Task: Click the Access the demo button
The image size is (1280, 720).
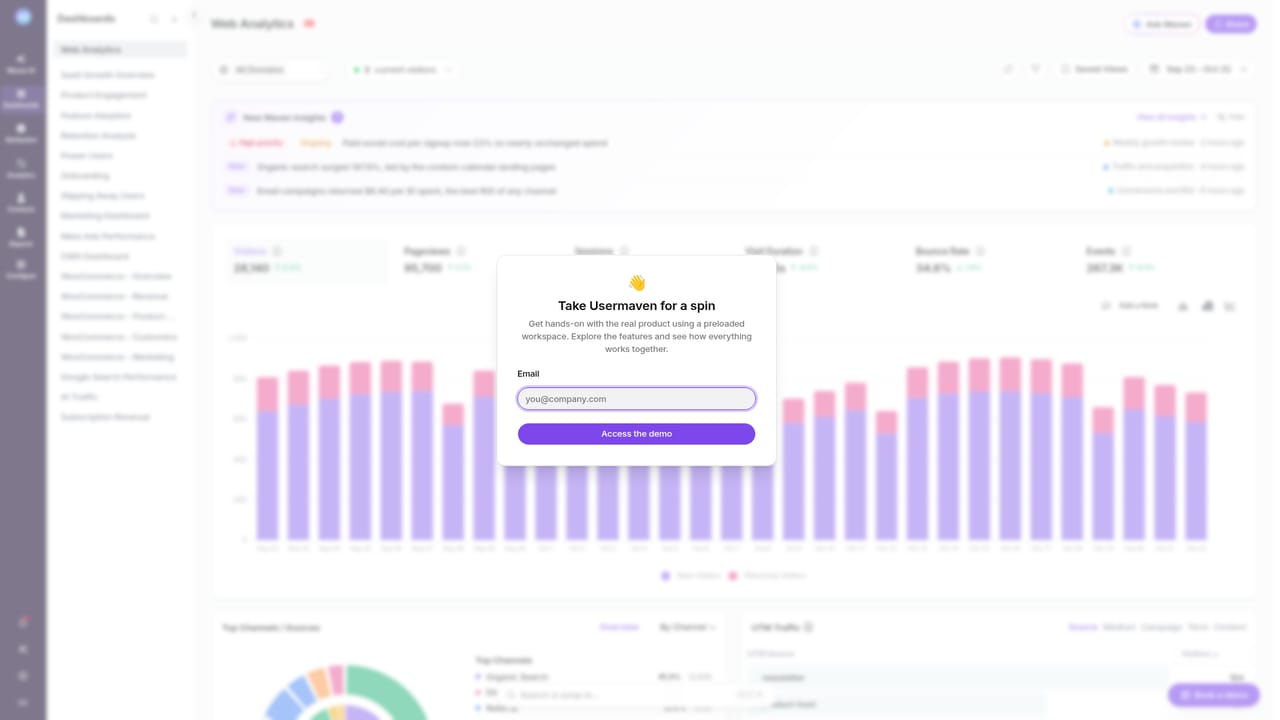Action: tap(636, 434)
